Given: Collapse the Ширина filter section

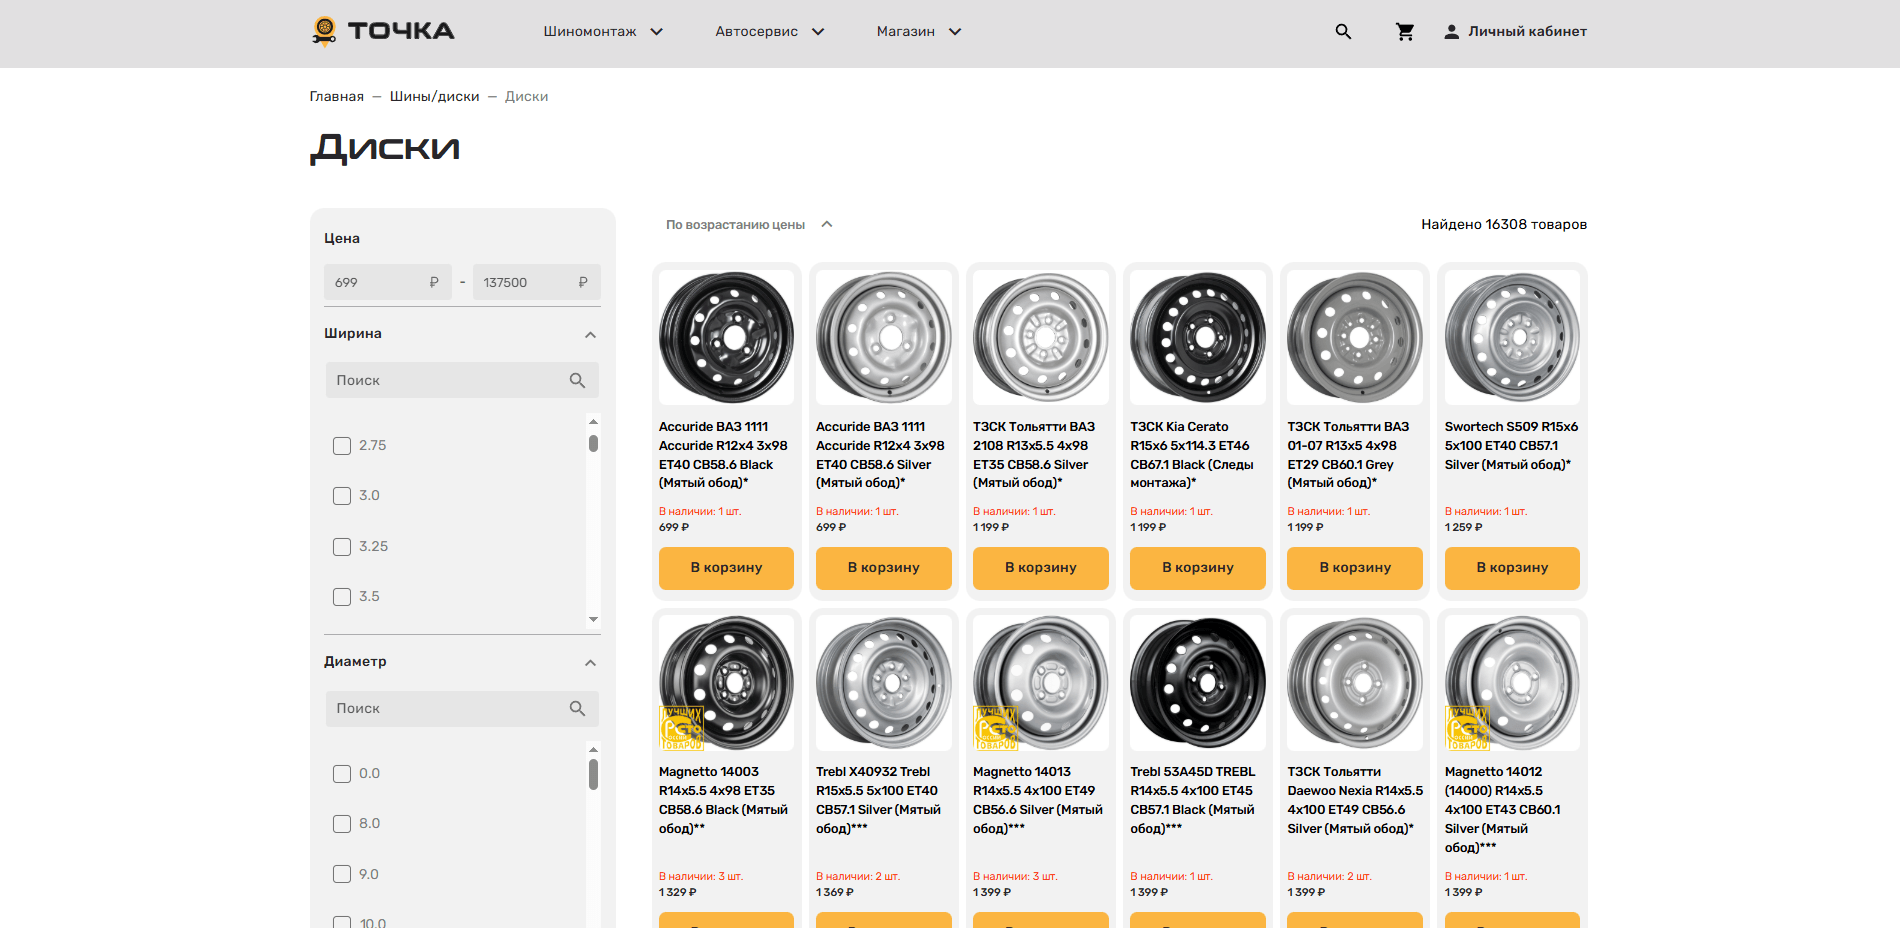Looking at the screenshot, I should [x=590, y=334].
